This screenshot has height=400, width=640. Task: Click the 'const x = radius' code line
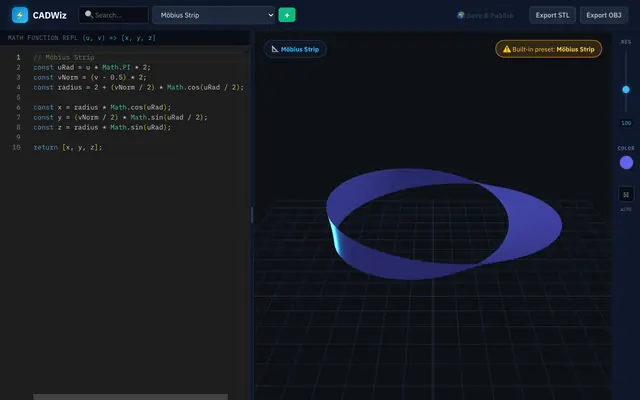pos(102,107)
